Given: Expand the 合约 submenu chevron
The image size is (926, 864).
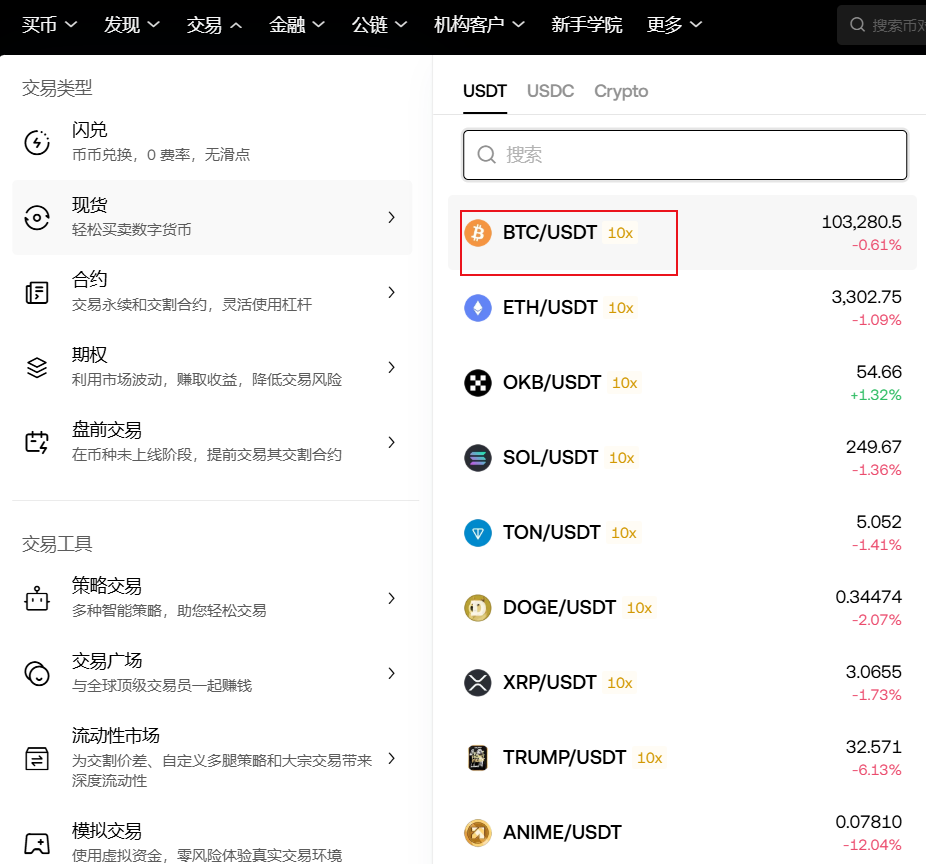Looking at the screenshot, I should point(391,292).
